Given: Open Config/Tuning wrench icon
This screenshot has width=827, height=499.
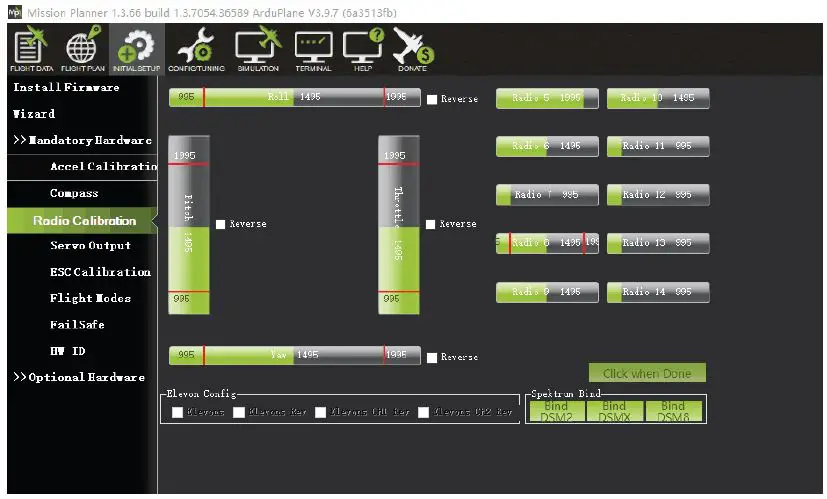Looking at the screenshot, I should [x=196, y=49].
